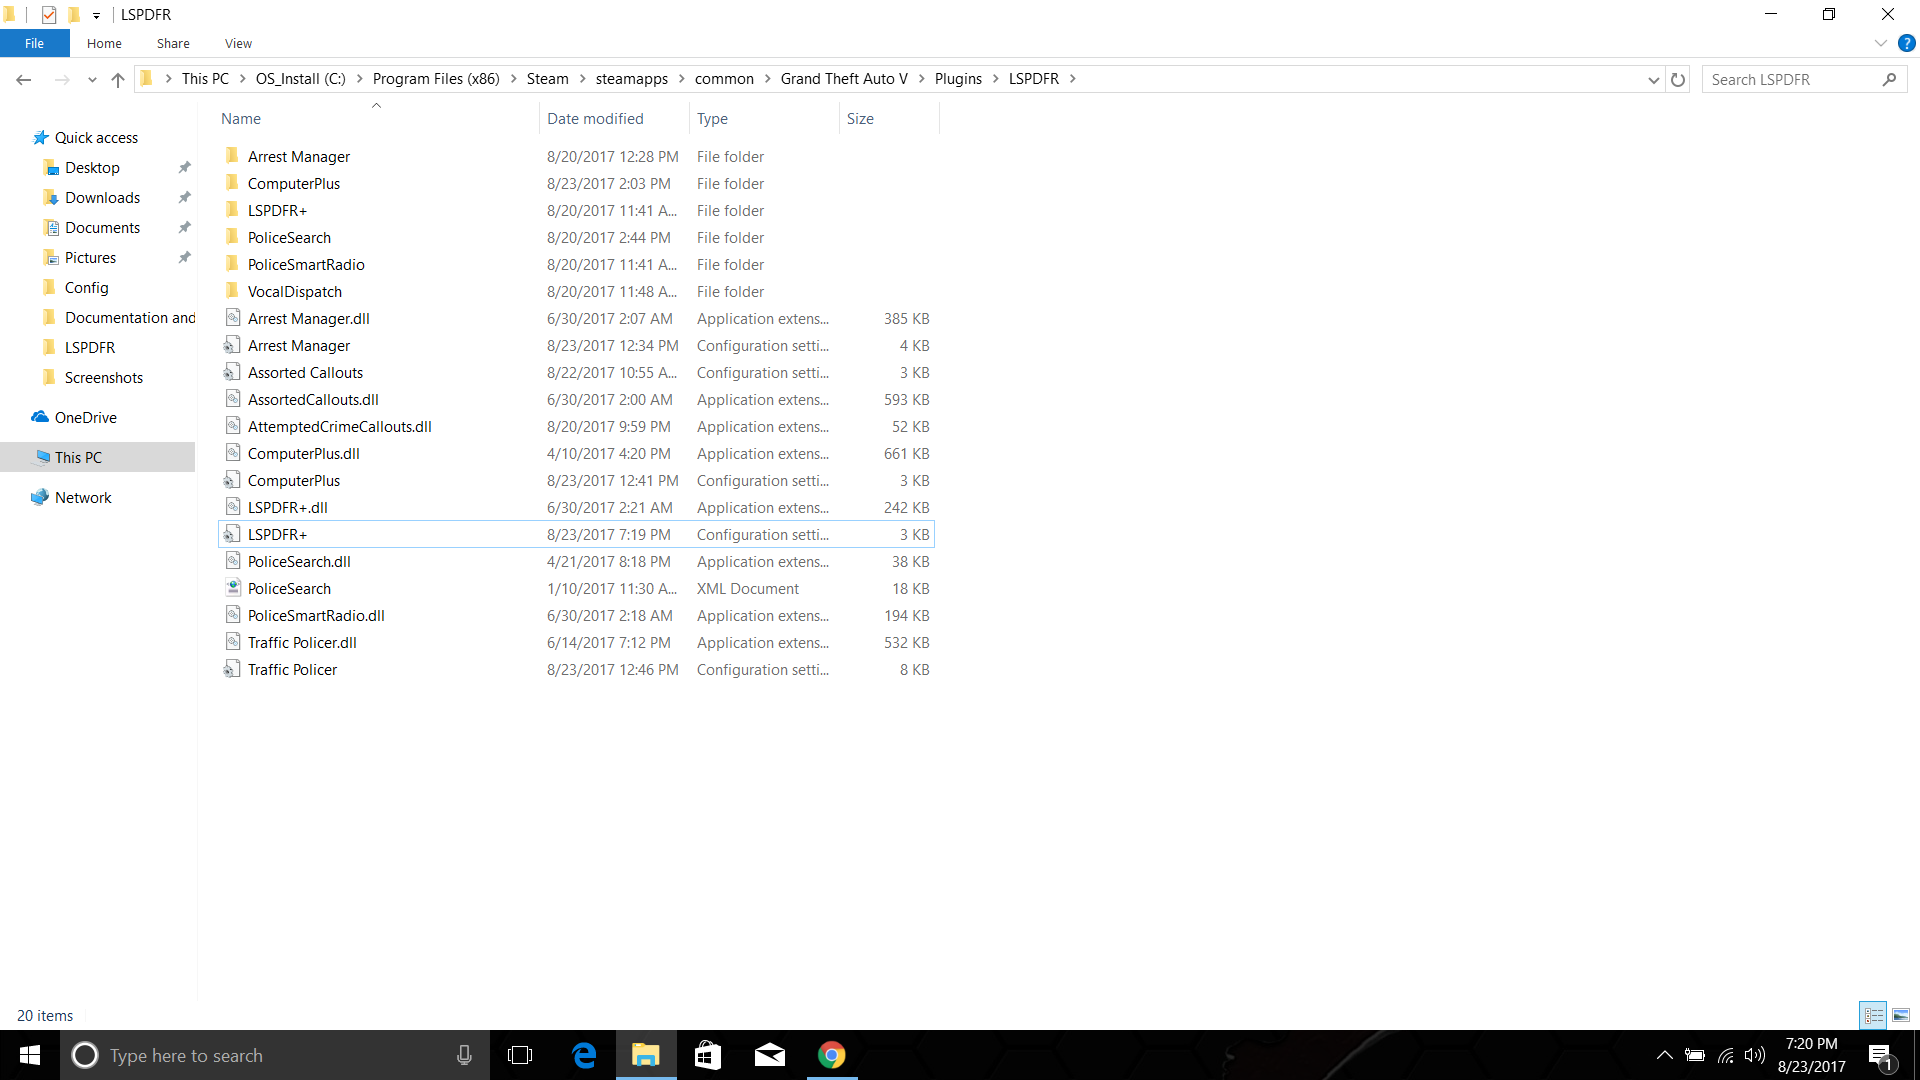
Task: Open the View ribbon tab
Action: coord(238,43)
